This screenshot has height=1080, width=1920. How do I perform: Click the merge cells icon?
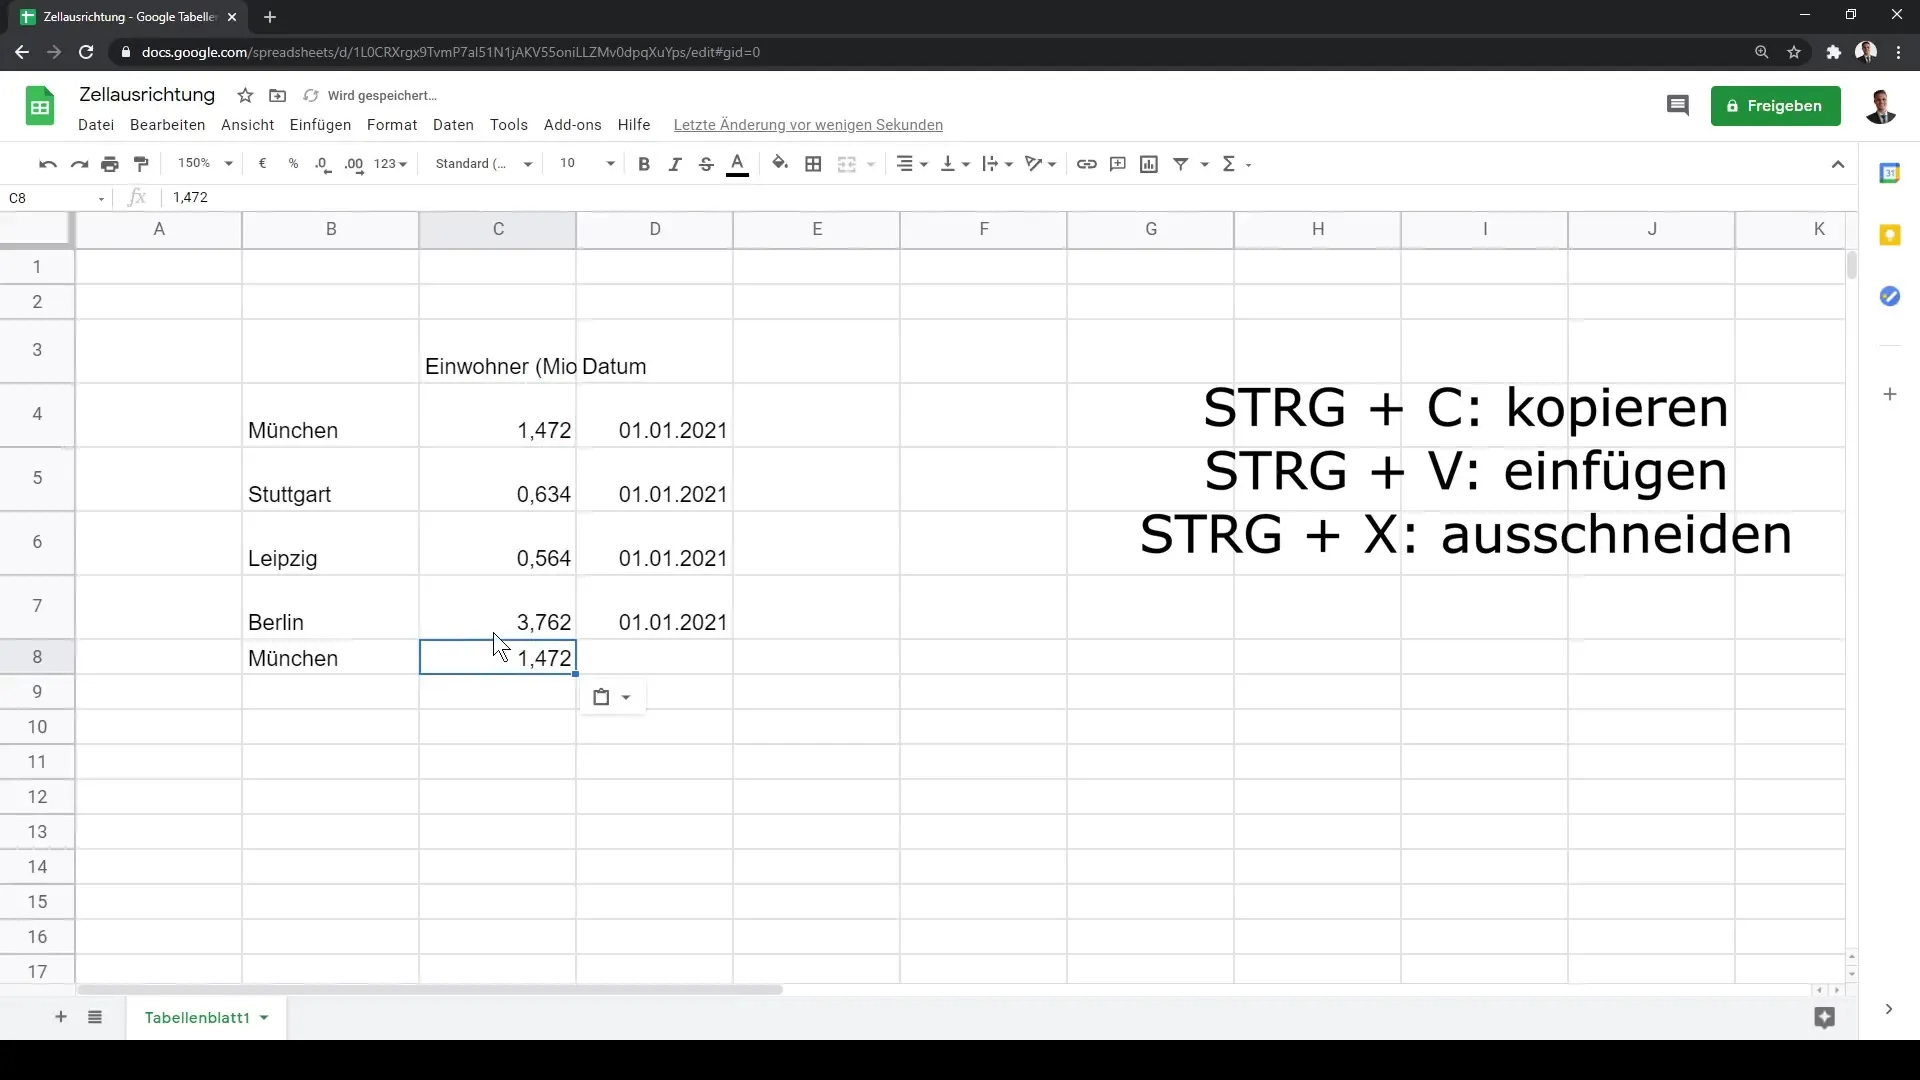pos(847,164)
